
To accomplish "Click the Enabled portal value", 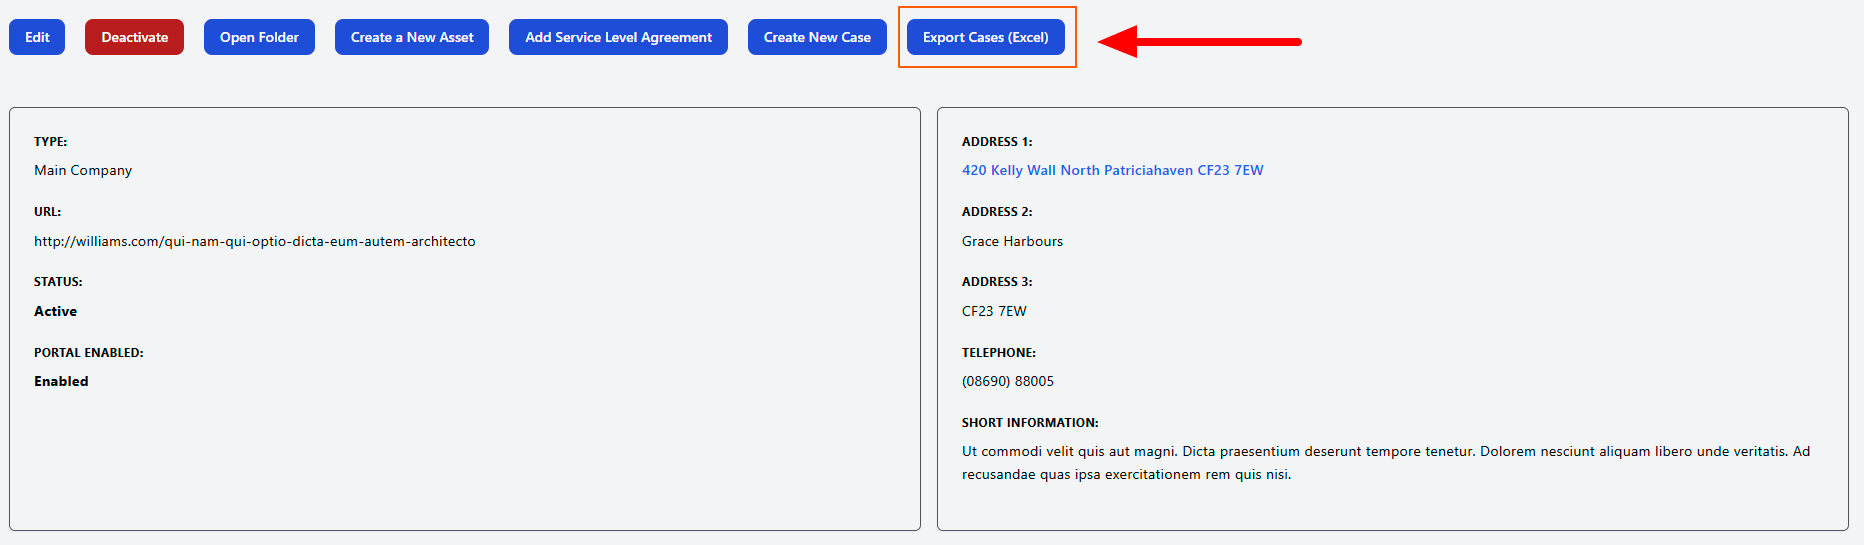I will tap(61, 381).
